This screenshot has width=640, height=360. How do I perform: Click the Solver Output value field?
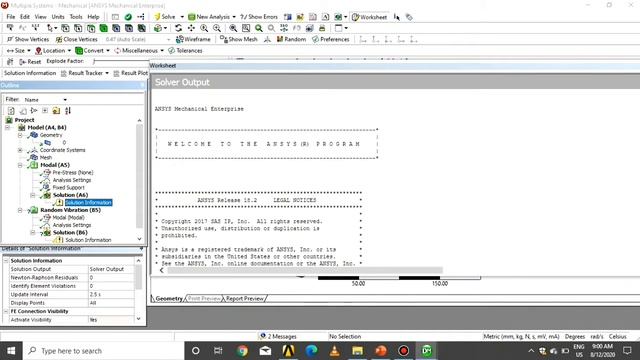(111, 269)
